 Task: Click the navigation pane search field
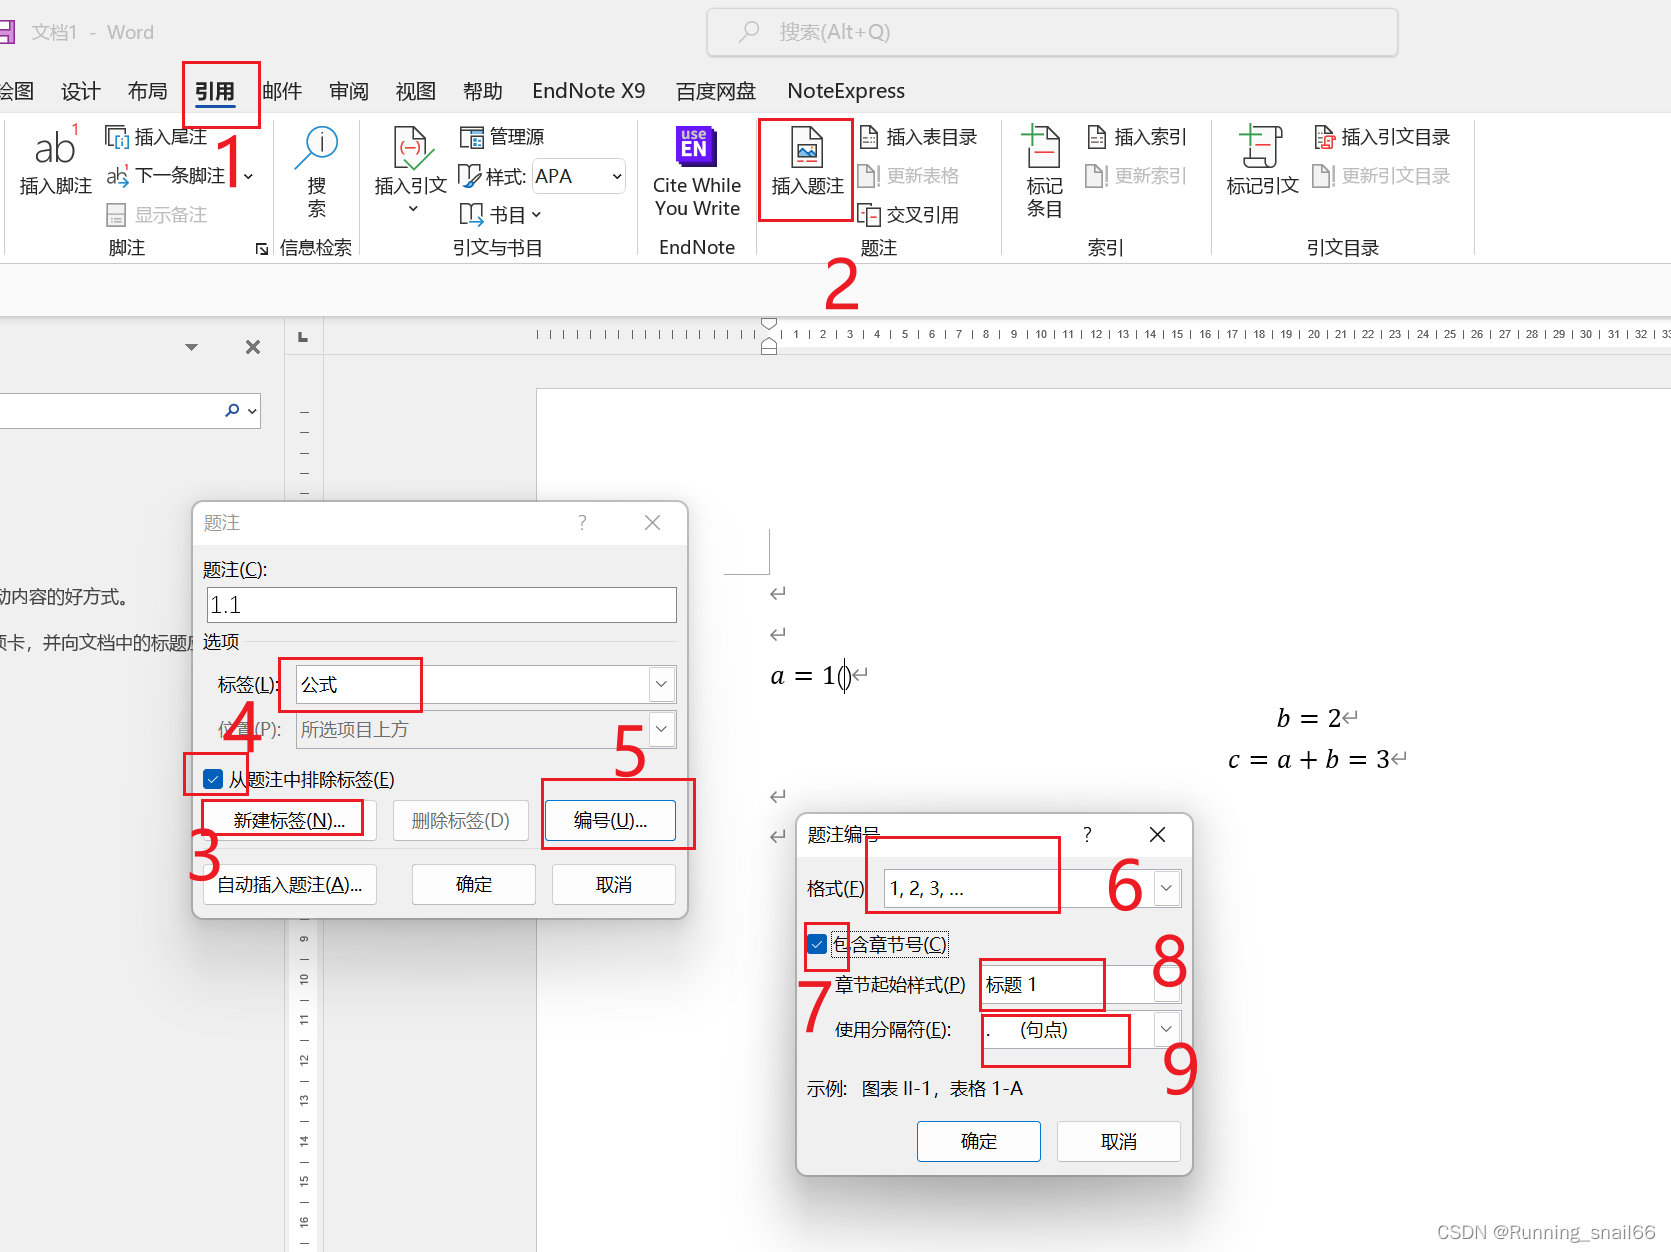110,410
